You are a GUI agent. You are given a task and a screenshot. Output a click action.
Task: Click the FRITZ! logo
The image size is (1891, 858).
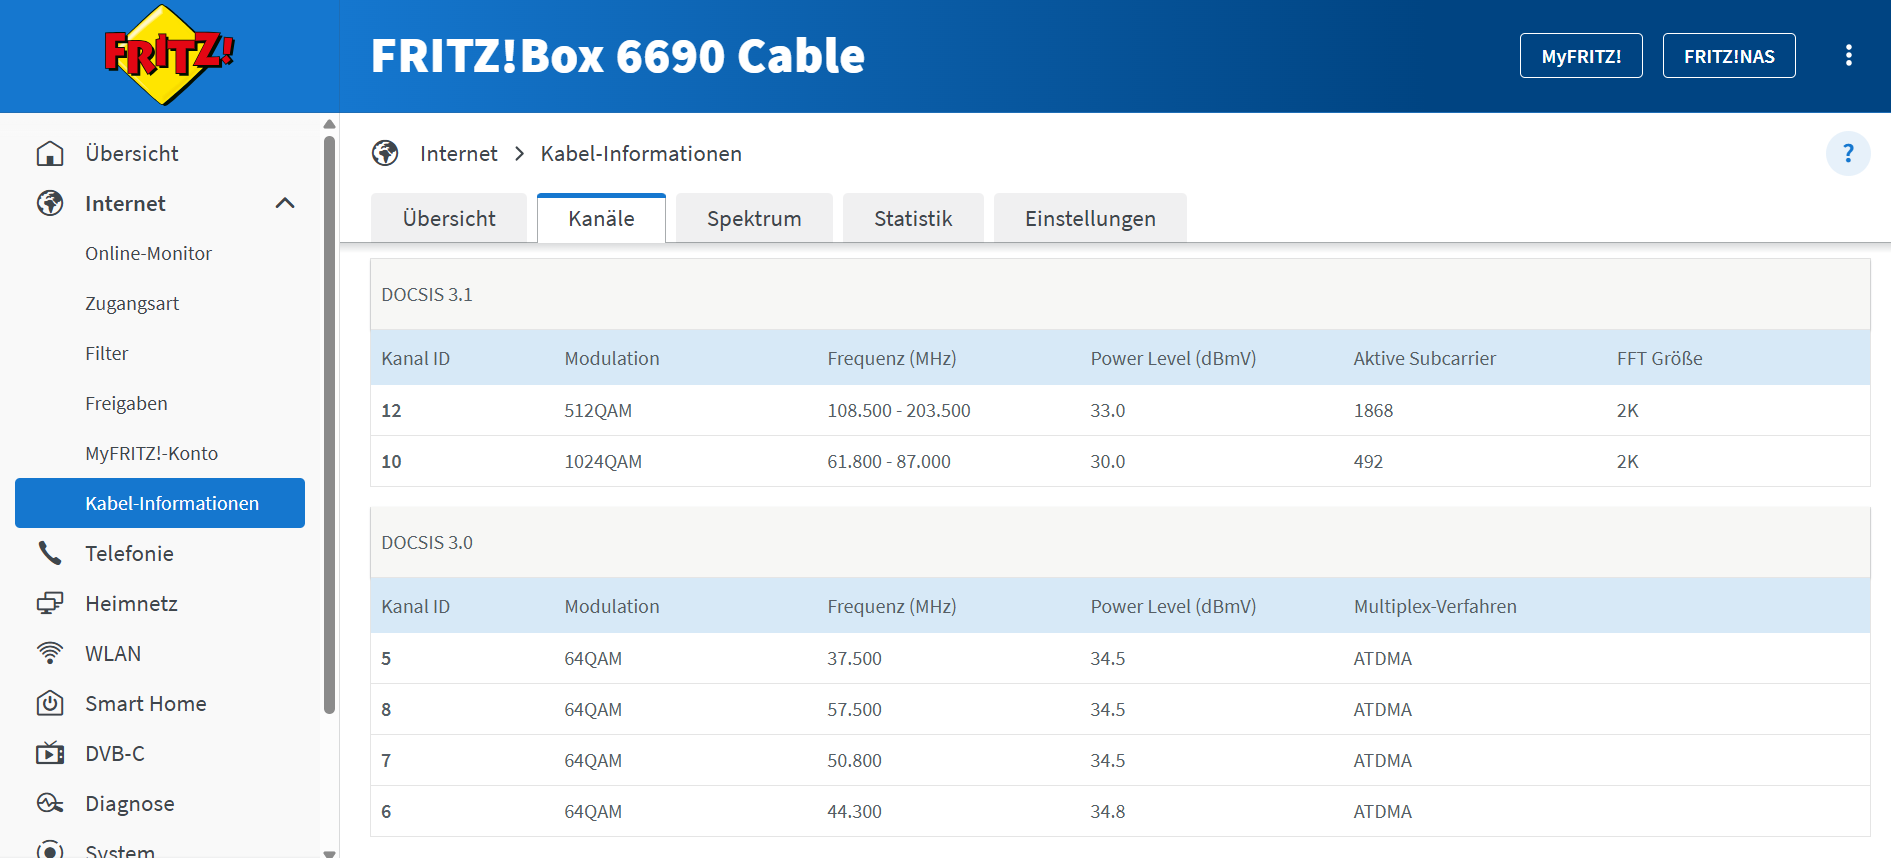click(x=169, y=55)
